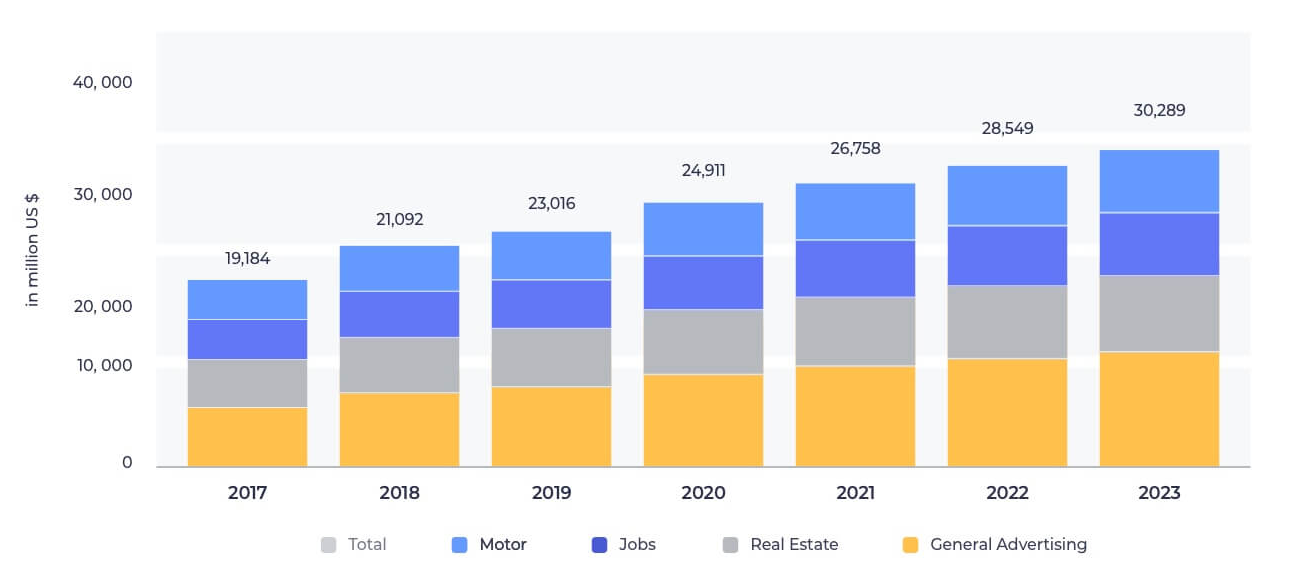Image resolution: width=1302 pixels, height=576 pixels.
Task: Select the 2021 Real Estate bar segment
Action: (x=855, y=331)
